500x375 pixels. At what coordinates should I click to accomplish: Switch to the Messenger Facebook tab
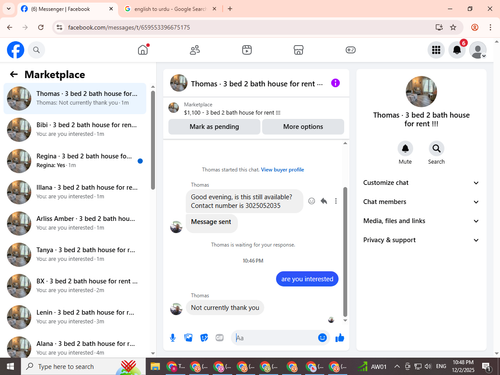tap(67, 9)
